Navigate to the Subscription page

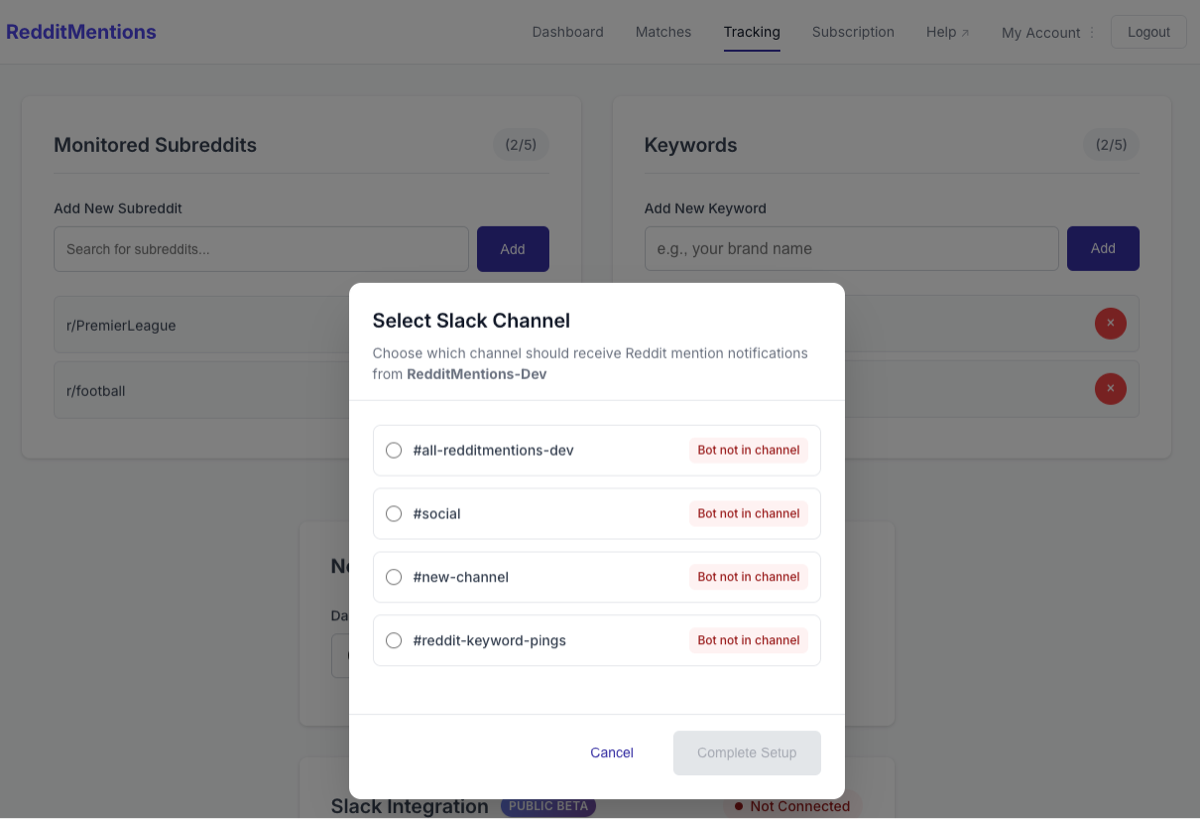tap(853, 31)
